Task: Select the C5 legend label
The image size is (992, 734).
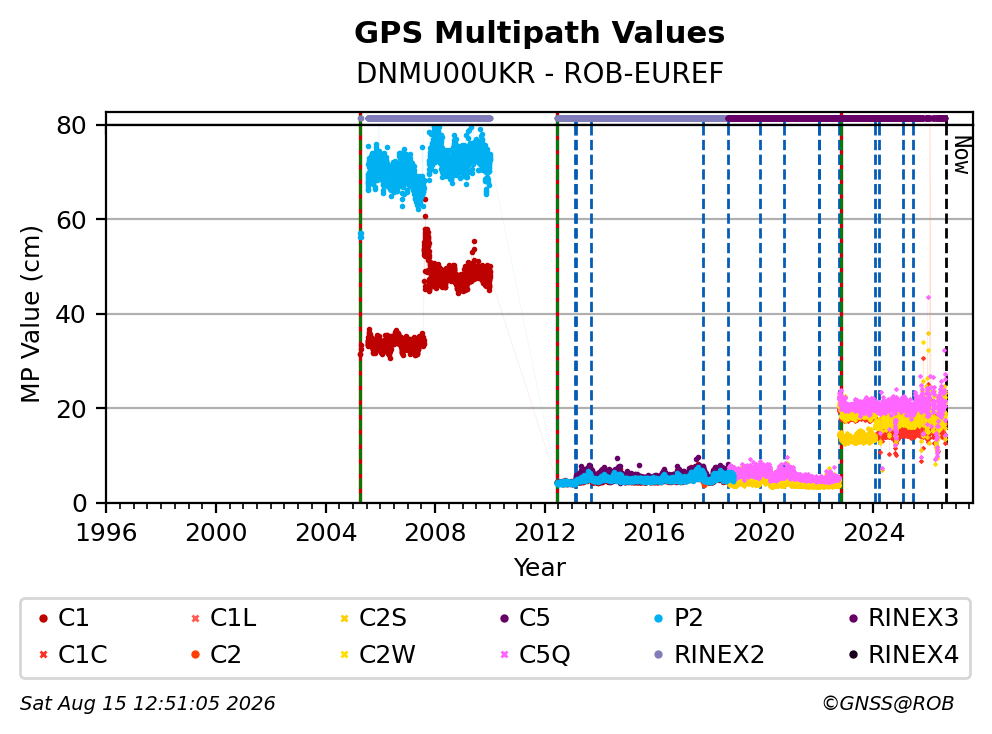Action: click(534, 618)
